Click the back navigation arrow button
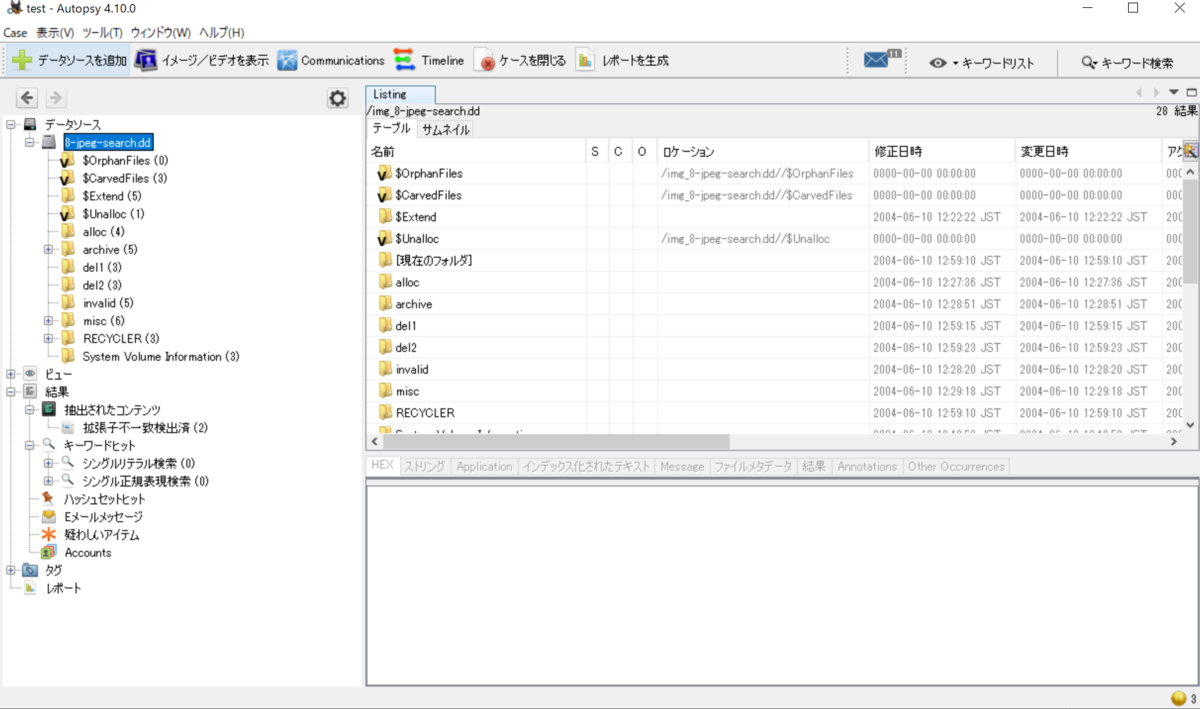Image resolution: width=1200 pixels, height=709 pixels. pyautogui.click(x=27, y=97)
